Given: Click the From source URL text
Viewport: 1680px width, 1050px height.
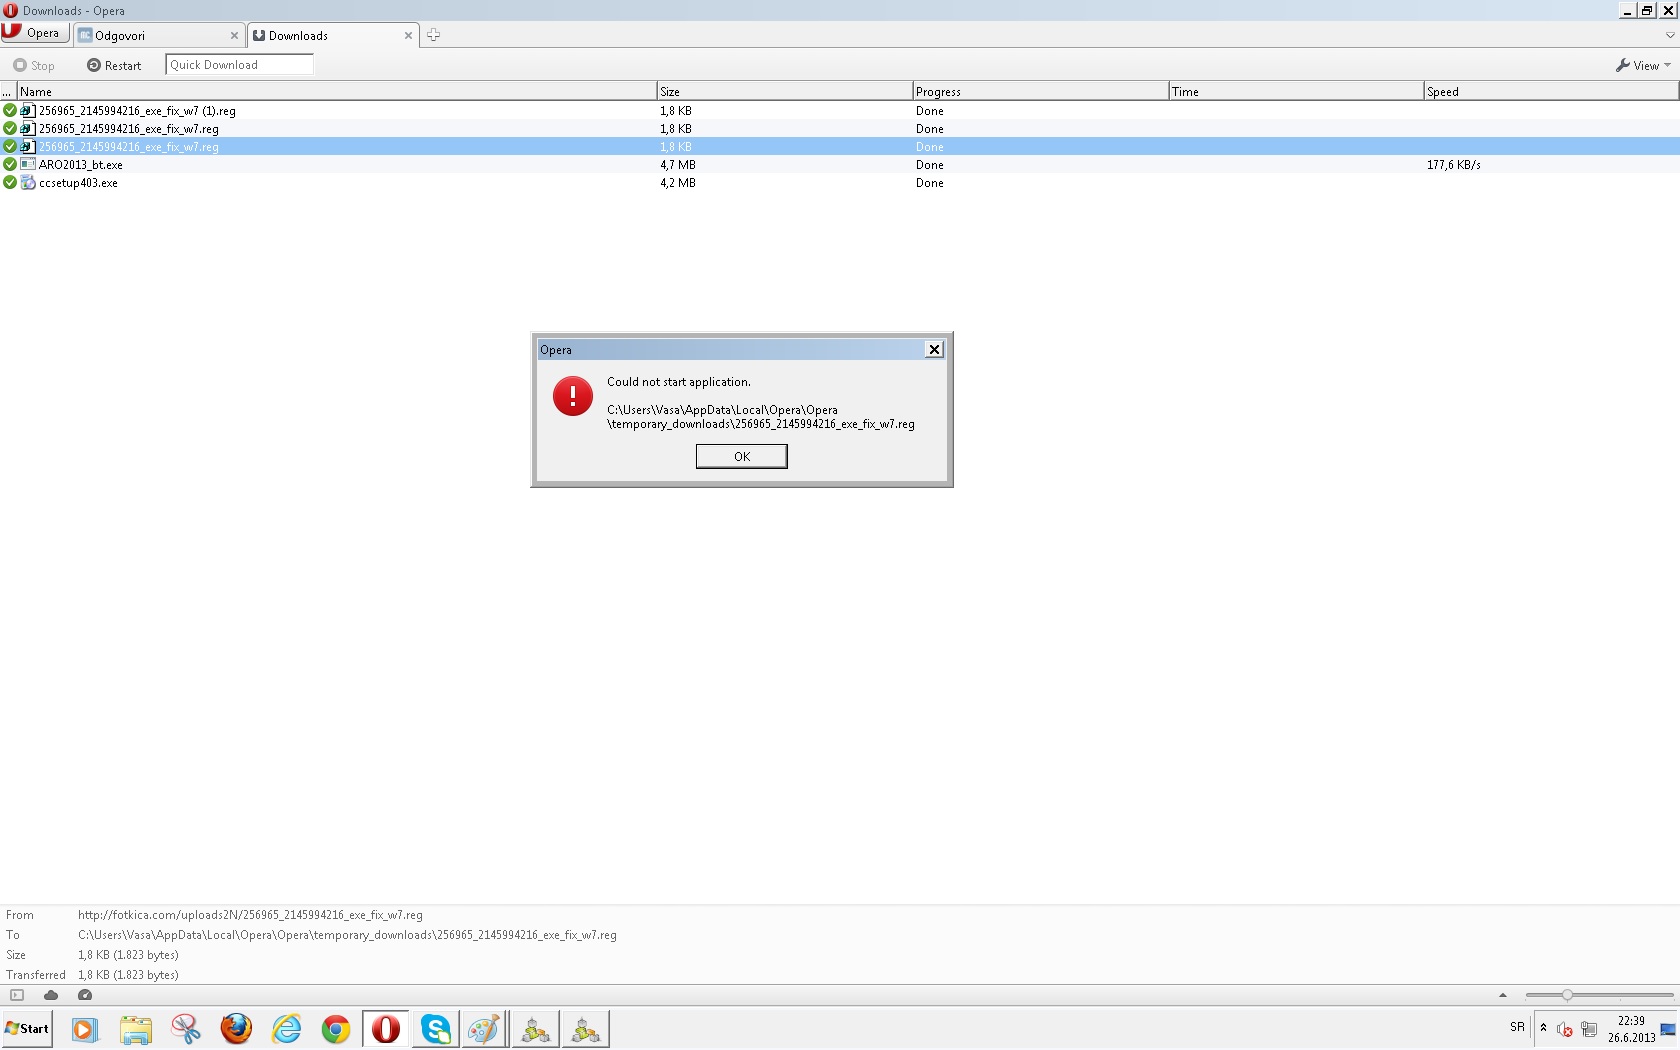Looking at the screenshot, I should (x=250, y=915).
